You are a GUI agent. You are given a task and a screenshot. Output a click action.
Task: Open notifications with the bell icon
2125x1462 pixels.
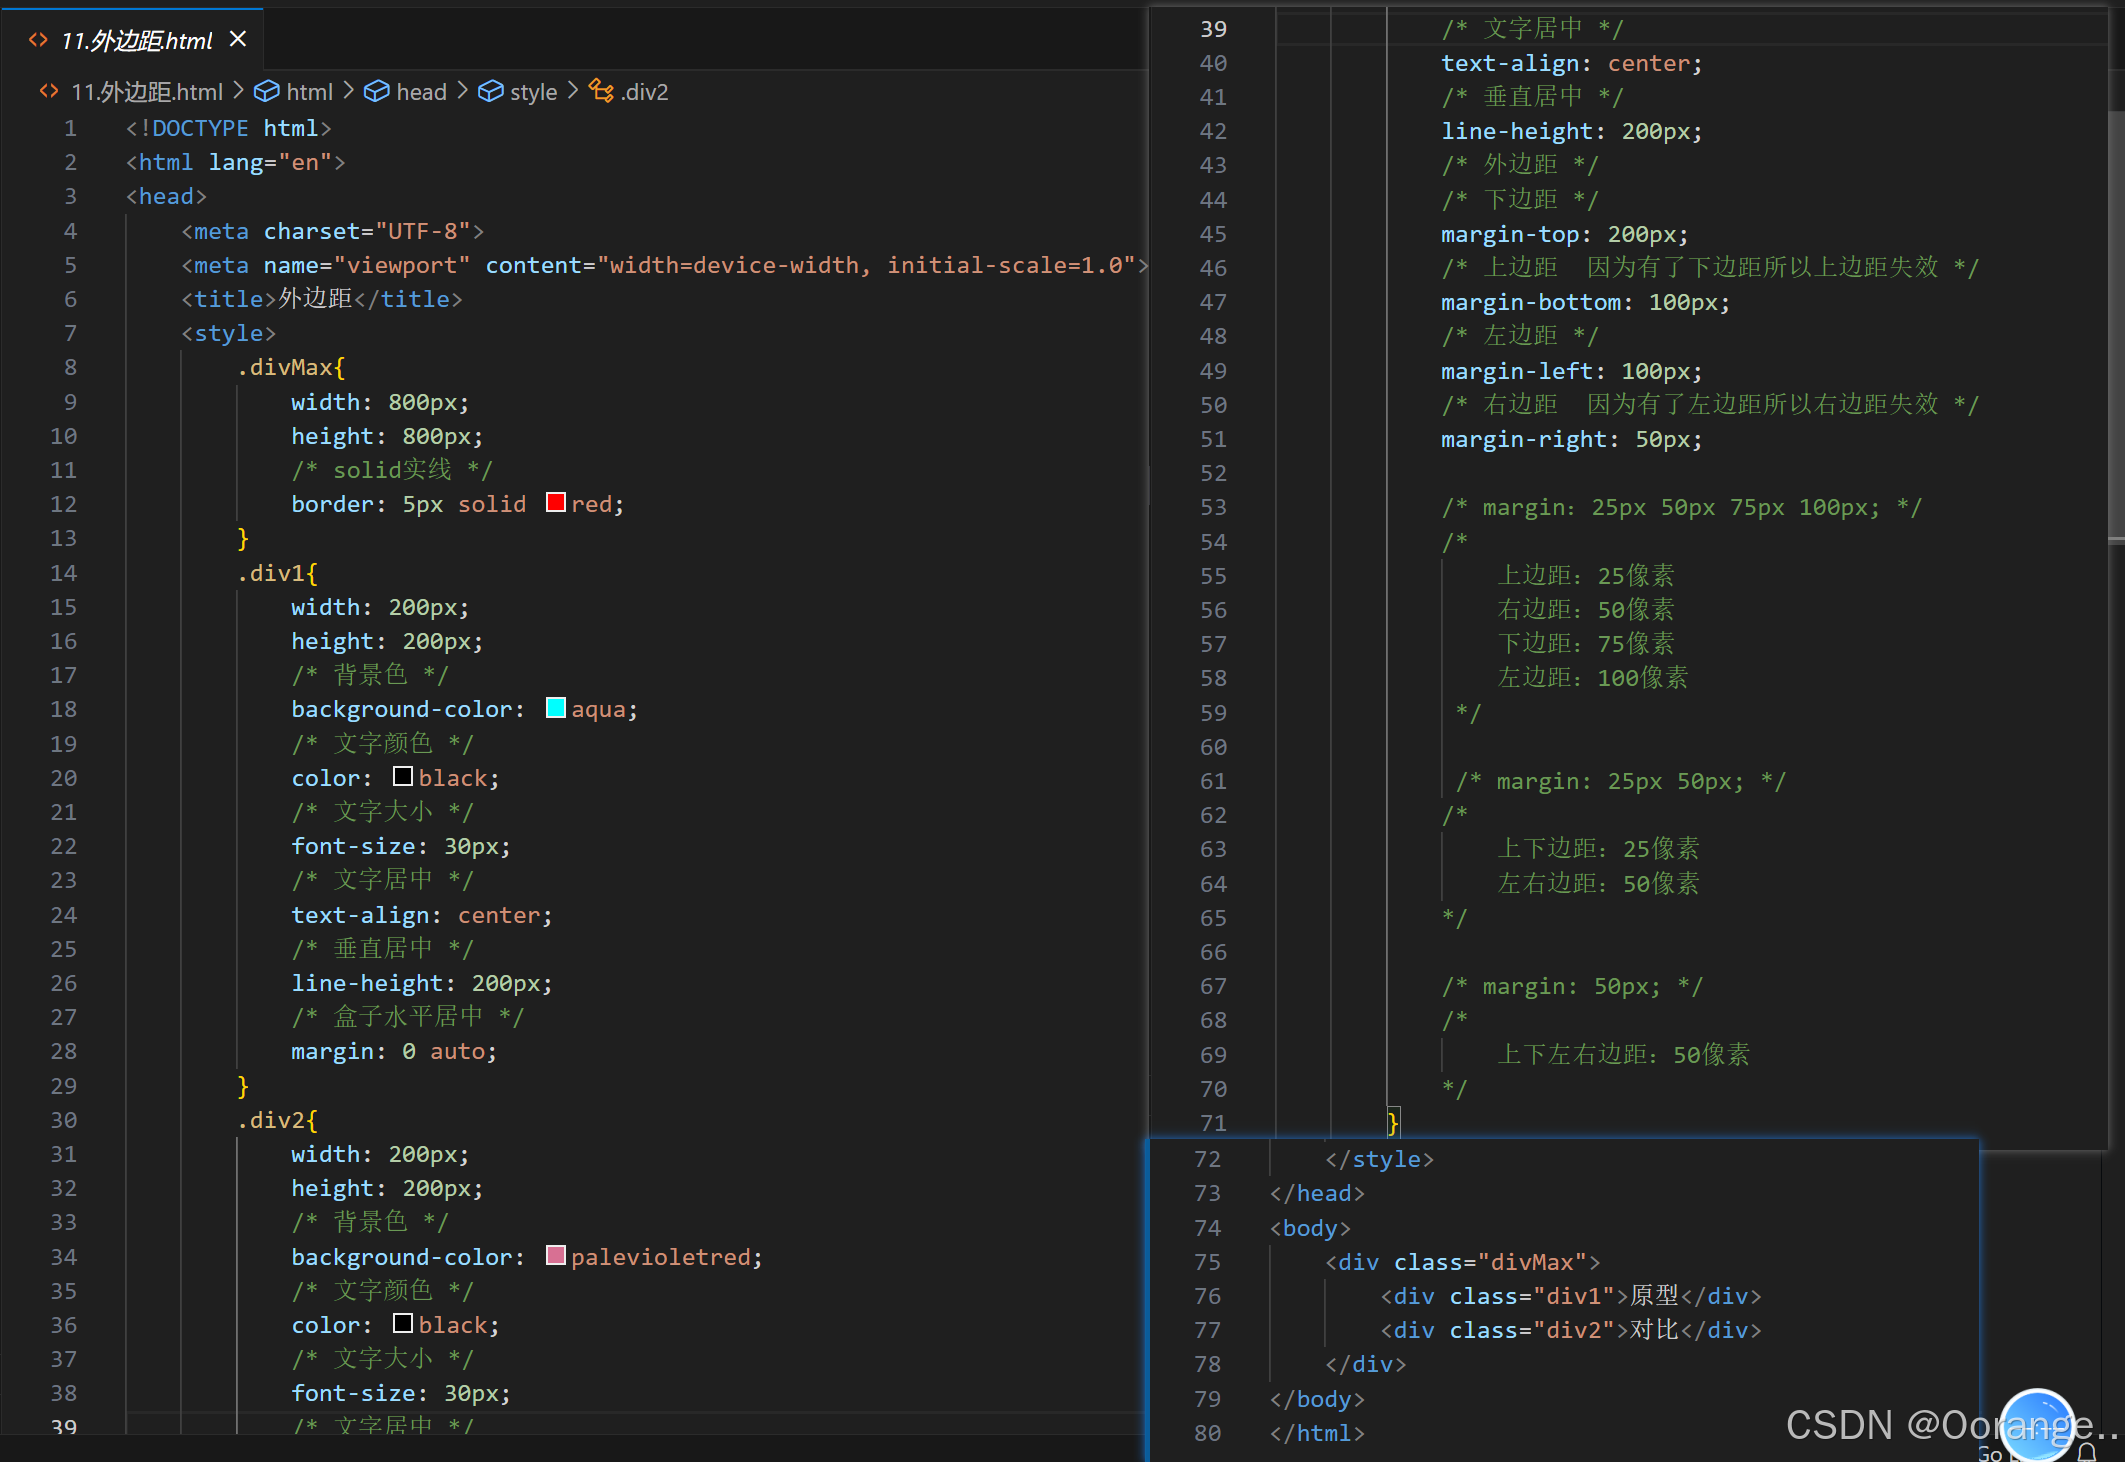click(2086, 1451)
